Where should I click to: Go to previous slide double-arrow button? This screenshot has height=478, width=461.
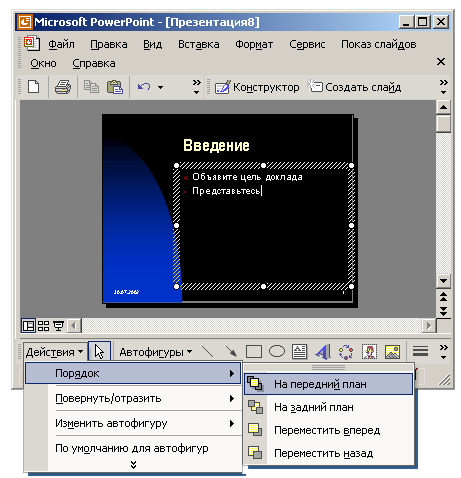click(443, 296)
